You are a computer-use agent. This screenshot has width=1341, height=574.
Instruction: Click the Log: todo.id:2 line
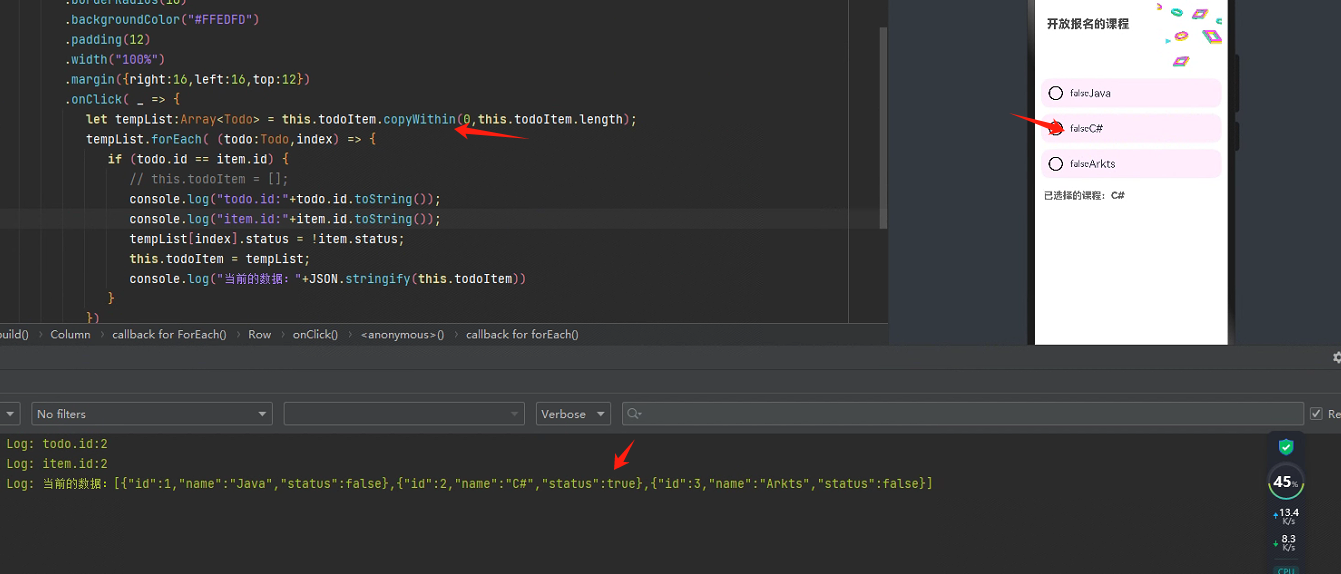pyautogui.click(x=57, y=444)
